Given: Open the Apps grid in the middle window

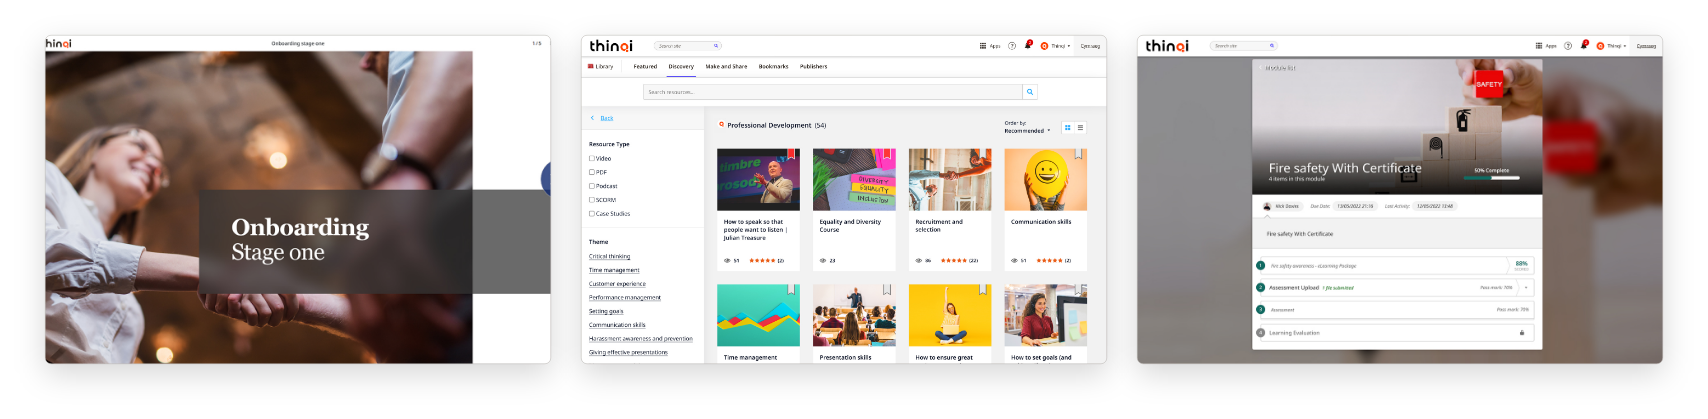Looking at the screenshot, I should (x=989, y=46).
